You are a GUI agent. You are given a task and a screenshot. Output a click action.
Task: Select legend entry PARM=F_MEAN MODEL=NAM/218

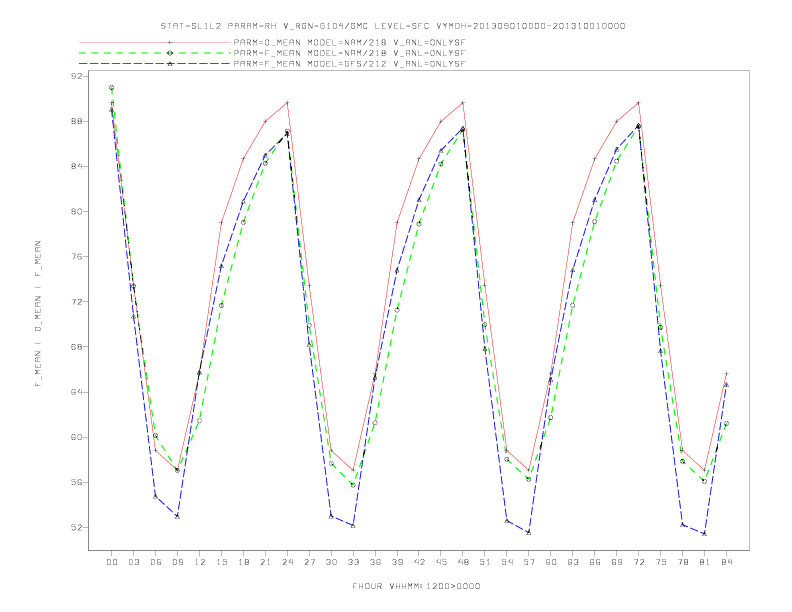click(349, 53)
